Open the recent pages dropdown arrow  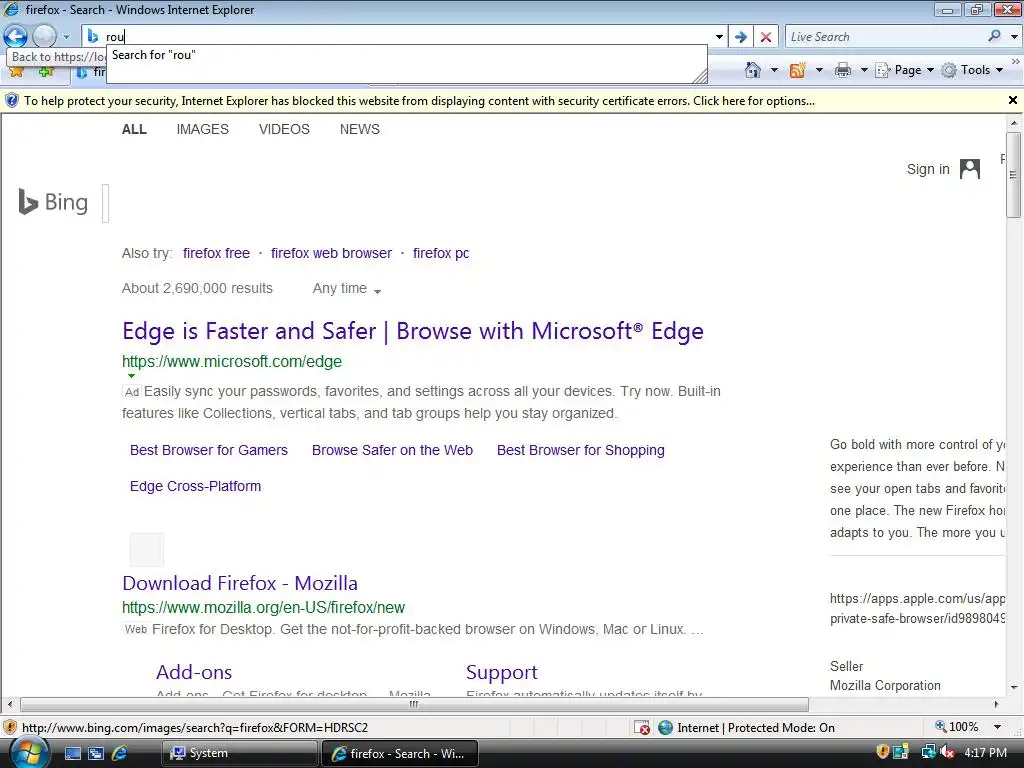click(66, 37)
